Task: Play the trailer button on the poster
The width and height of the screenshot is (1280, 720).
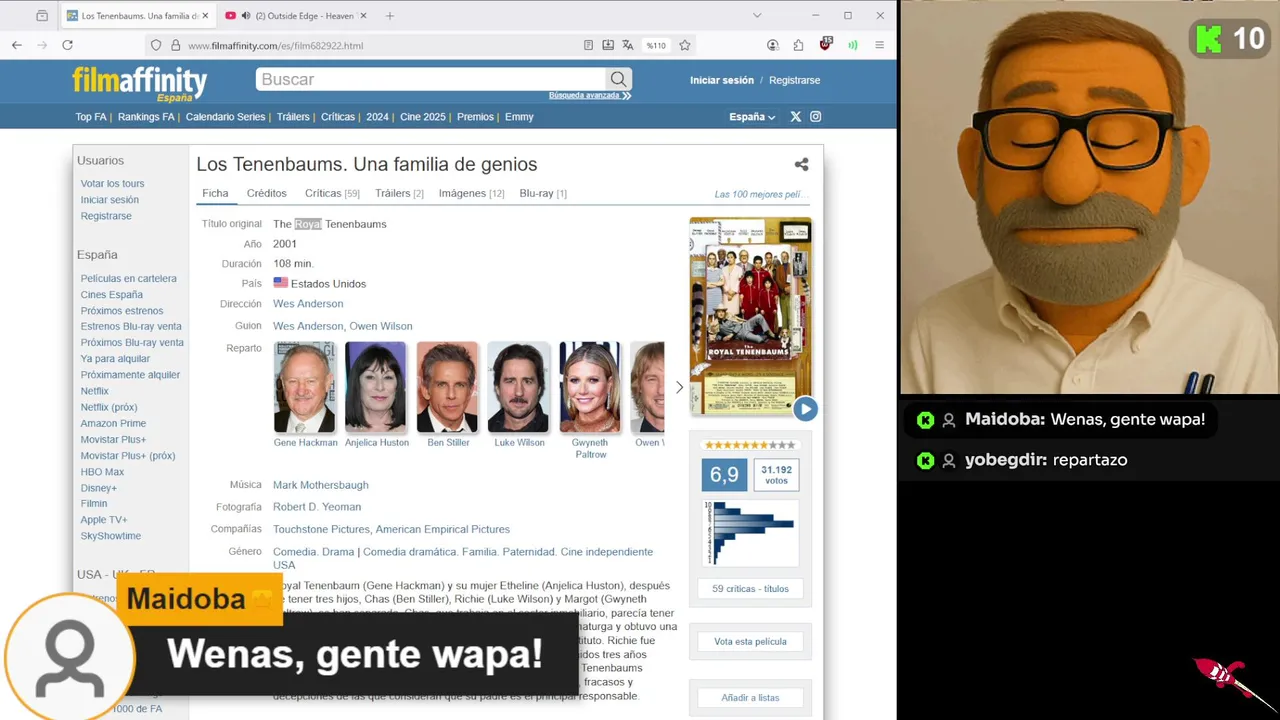Action: (x=805, y=408)
